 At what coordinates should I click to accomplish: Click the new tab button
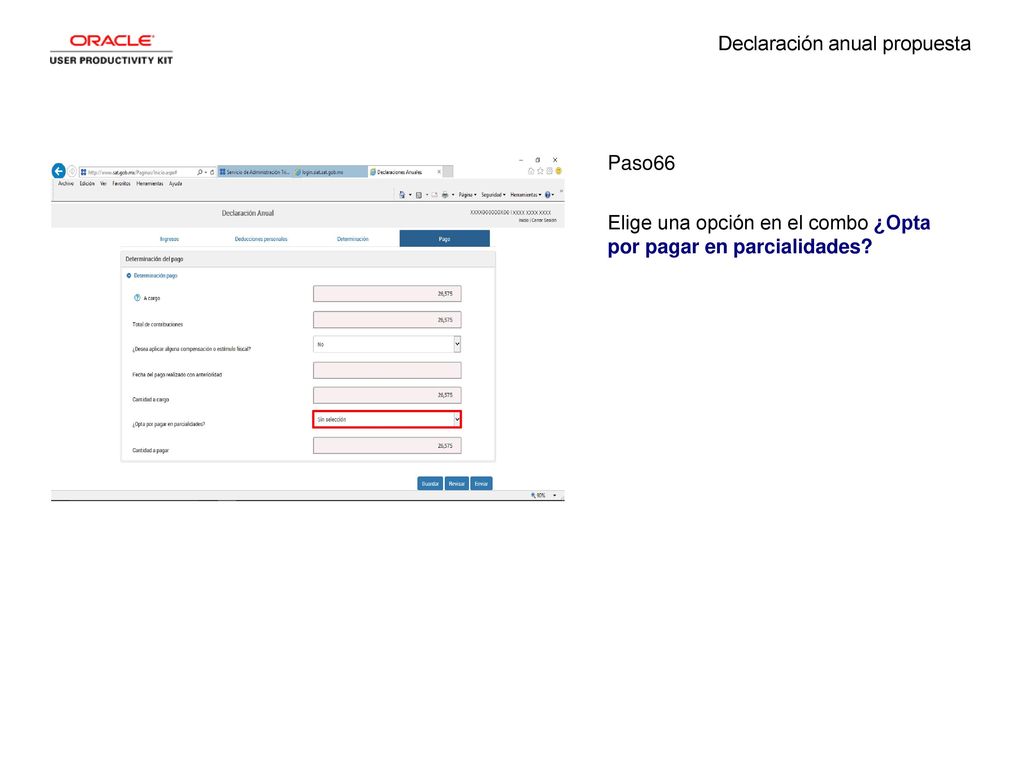click(449, 172)
